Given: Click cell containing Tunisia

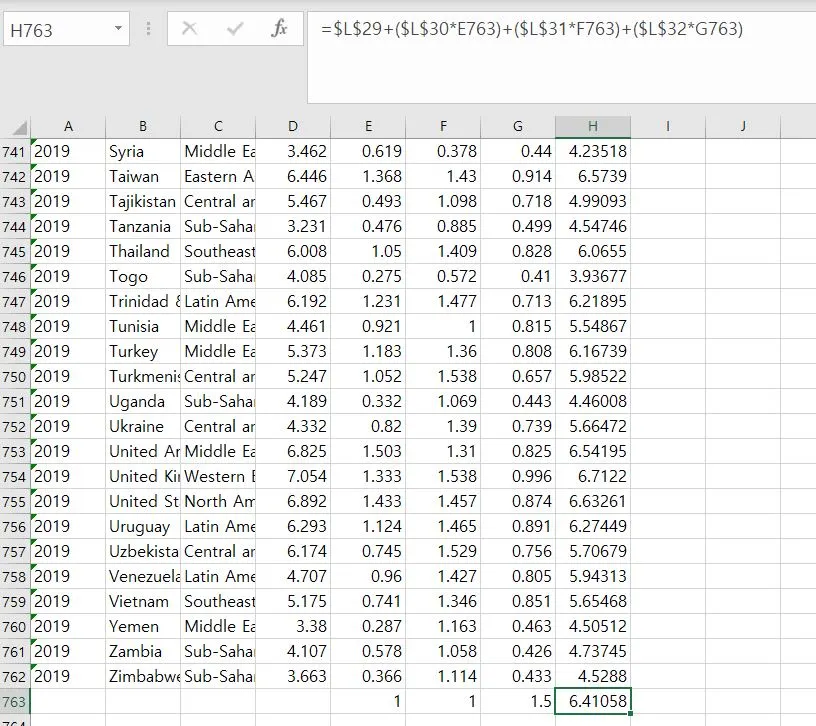Looking at the screenshot, I should pyautogui.click(x=143, y=326).
